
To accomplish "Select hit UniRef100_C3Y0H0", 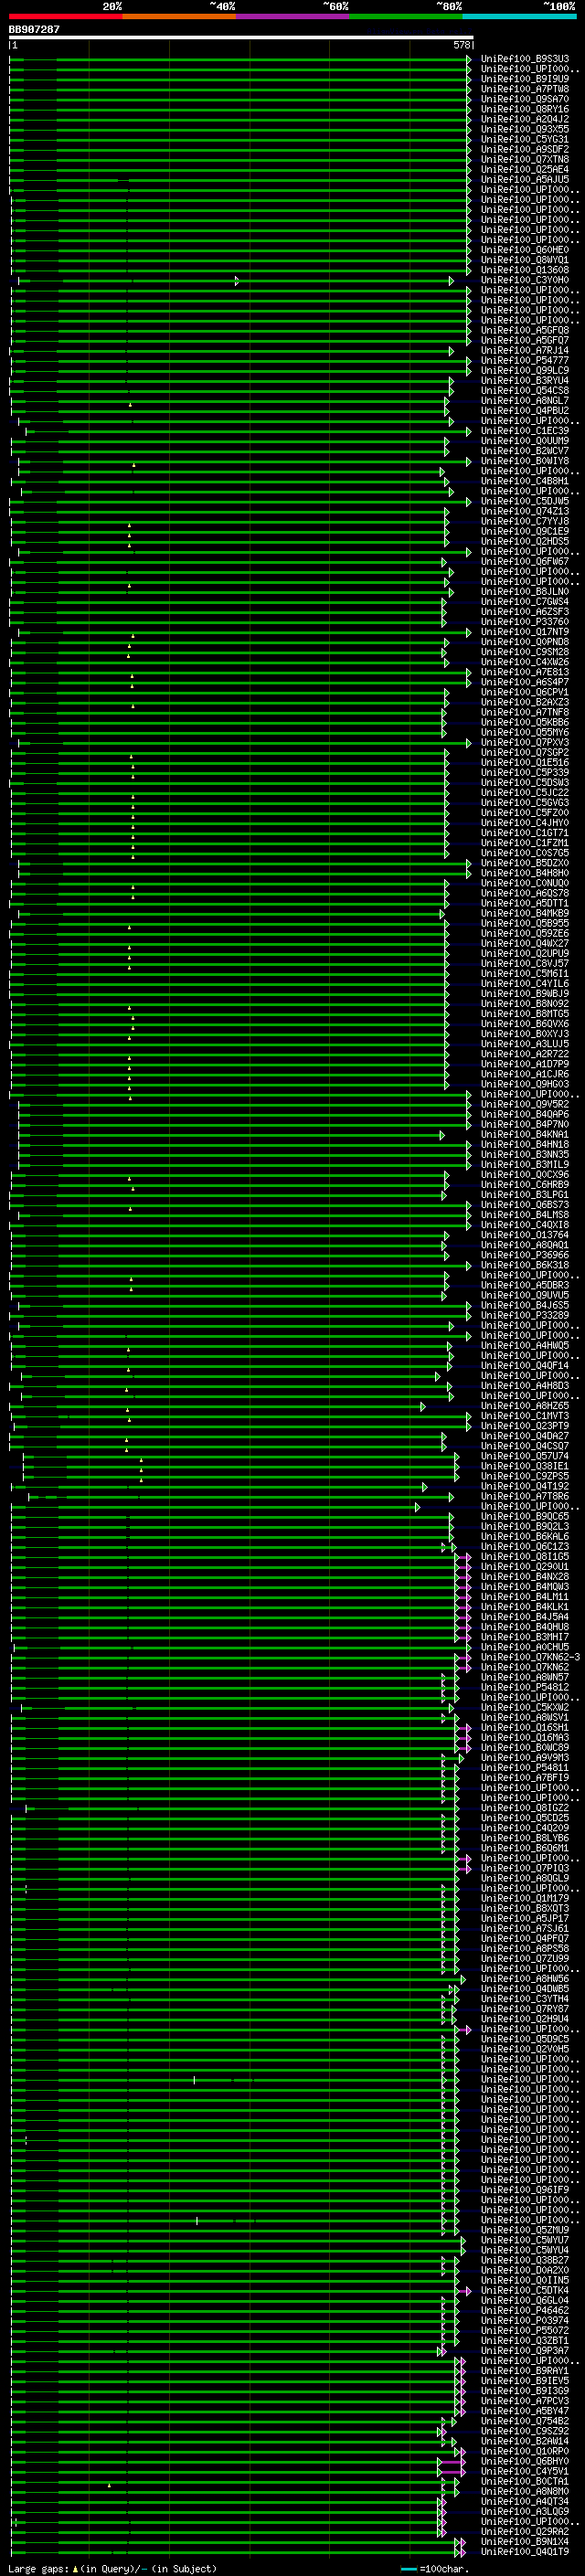I will tap(525, 280).
